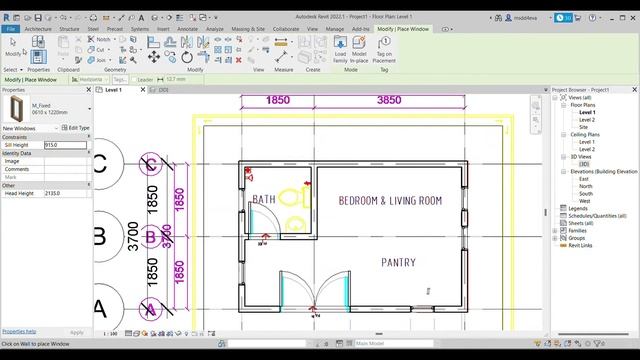Select Mirror - Draw Axis tool

pyautogui.click(x=203, y=42)
